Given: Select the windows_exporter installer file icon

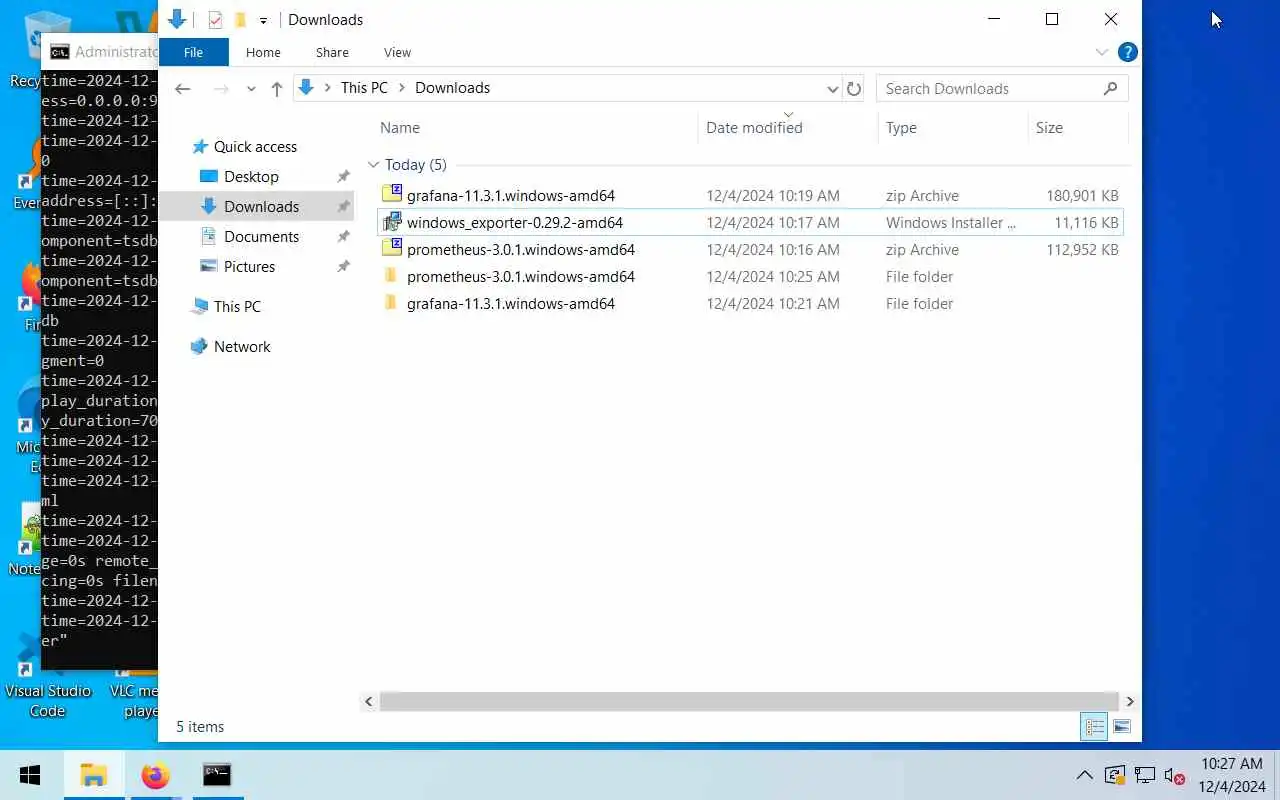Looking at the screenshot, I should point(391,222).
